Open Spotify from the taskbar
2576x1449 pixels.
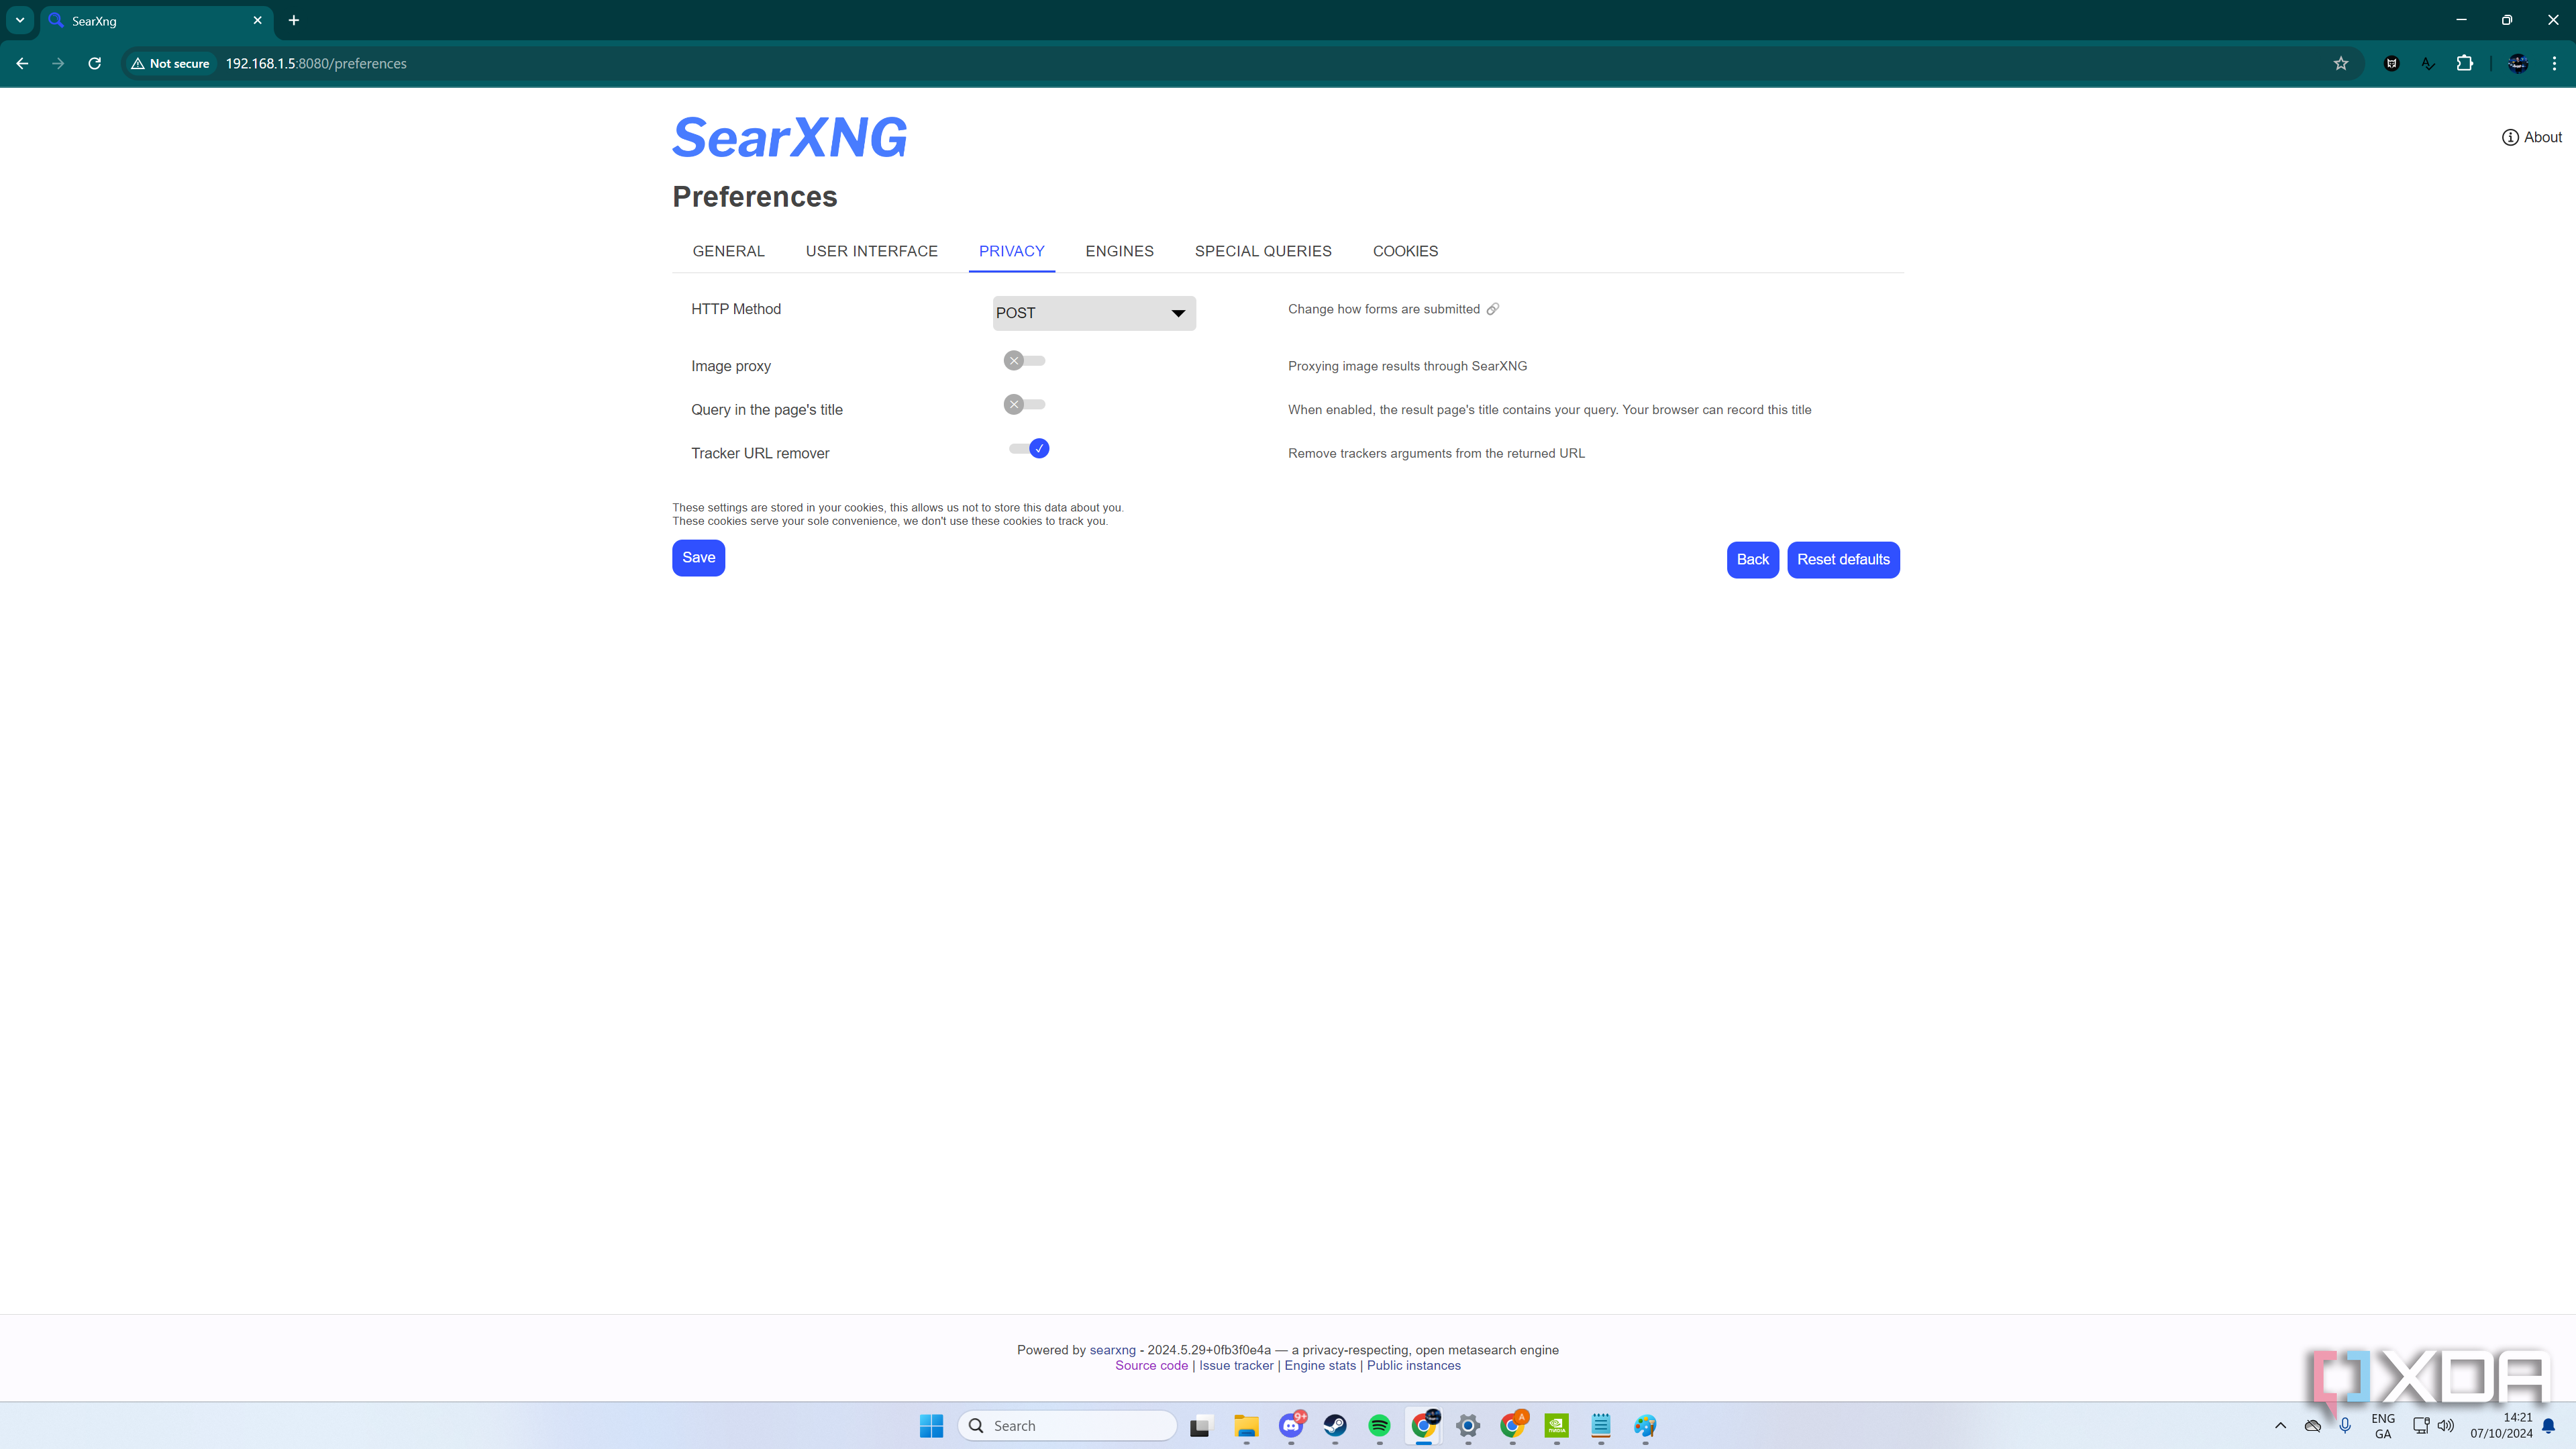pos(1379,1426)
